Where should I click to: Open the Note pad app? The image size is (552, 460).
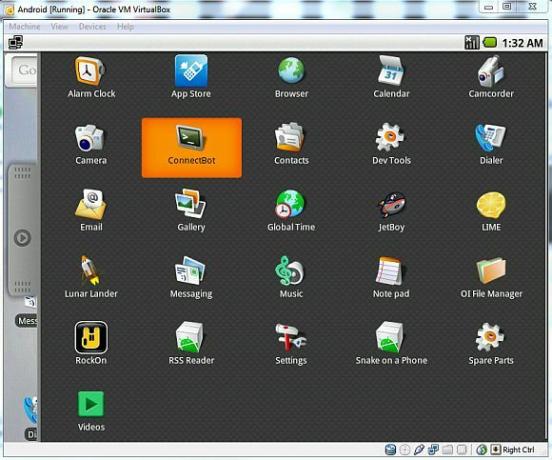point(391,277)
